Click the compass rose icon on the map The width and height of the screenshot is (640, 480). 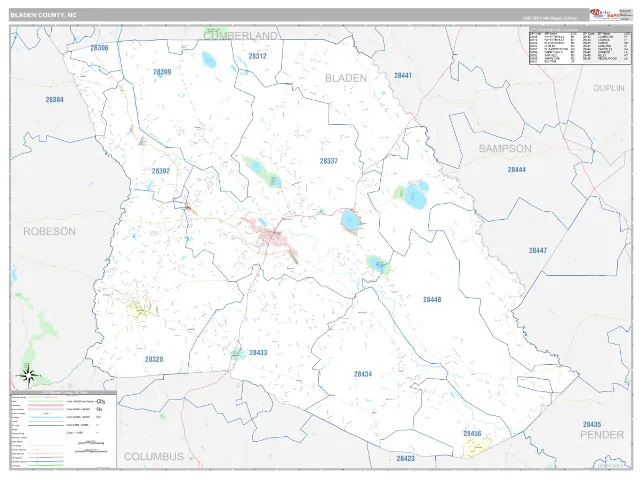click(29, 376)
